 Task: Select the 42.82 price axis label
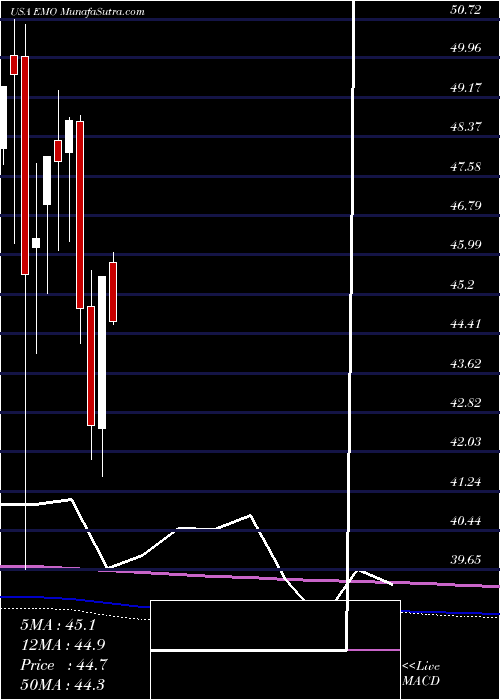[466, 403]
